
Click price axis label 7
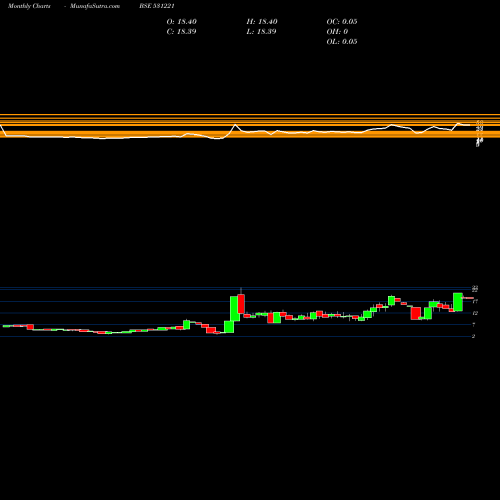point(473,325)
